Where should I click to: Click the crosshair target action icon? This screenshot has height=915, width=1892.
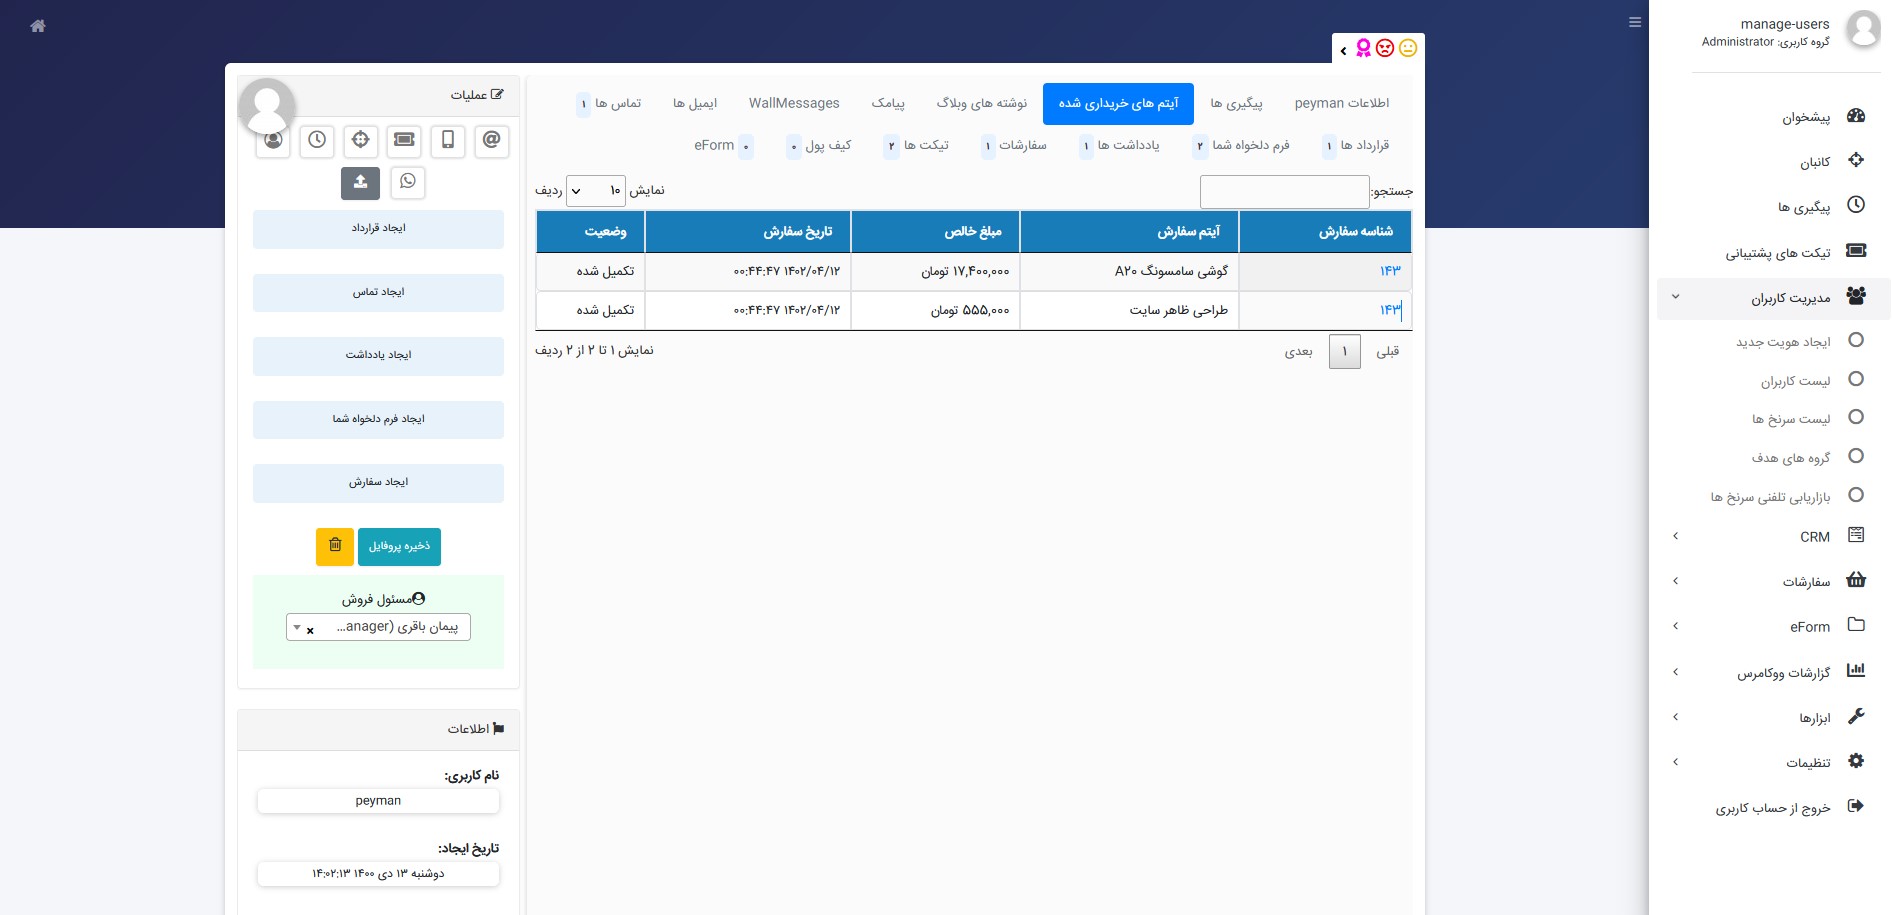360,140
